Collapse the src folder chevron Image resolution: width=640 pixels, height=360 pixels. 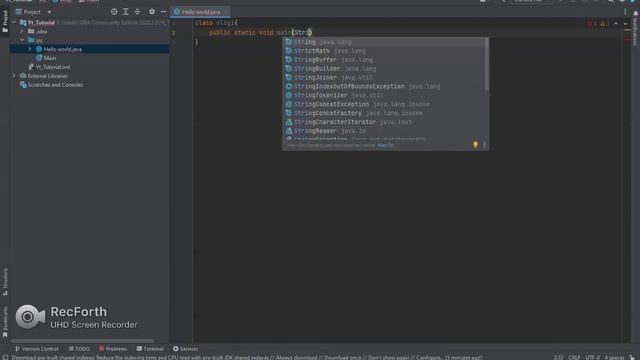coord(22,40)
